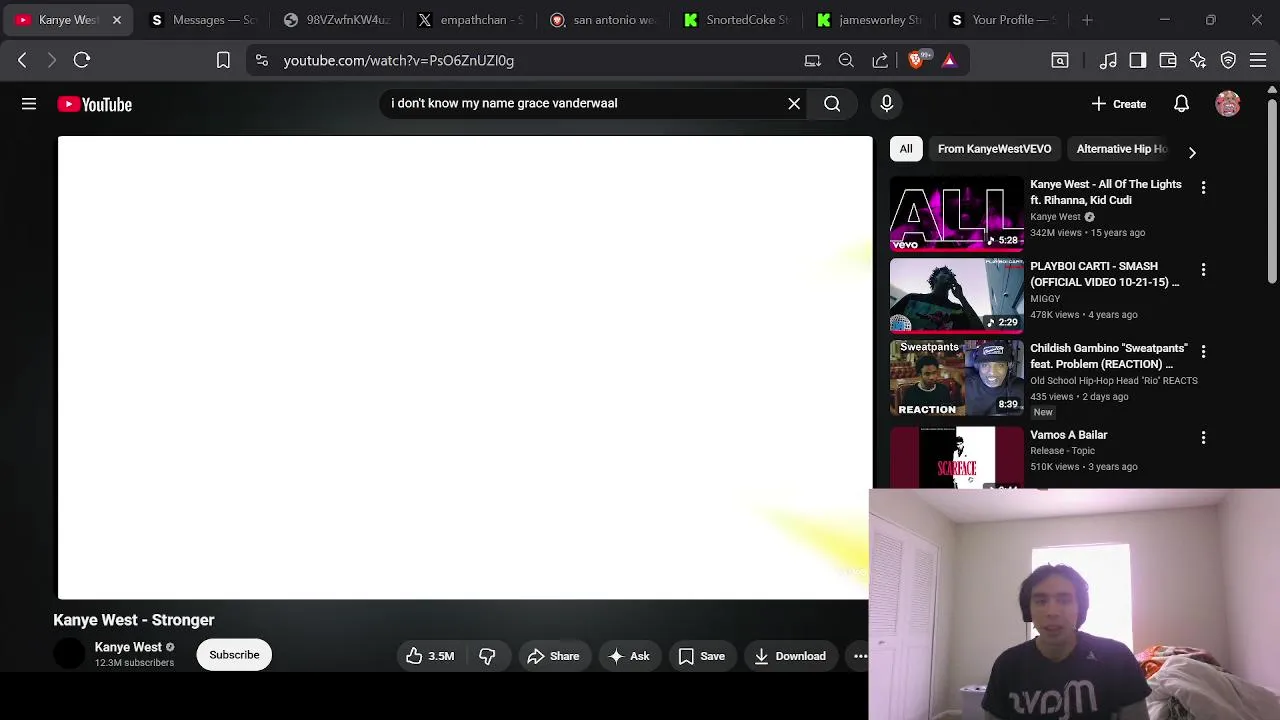This screenshot has height=720, width=1280.
Task: Share the Stronger video
Action: pyautogui.click(x=553, y=656)
